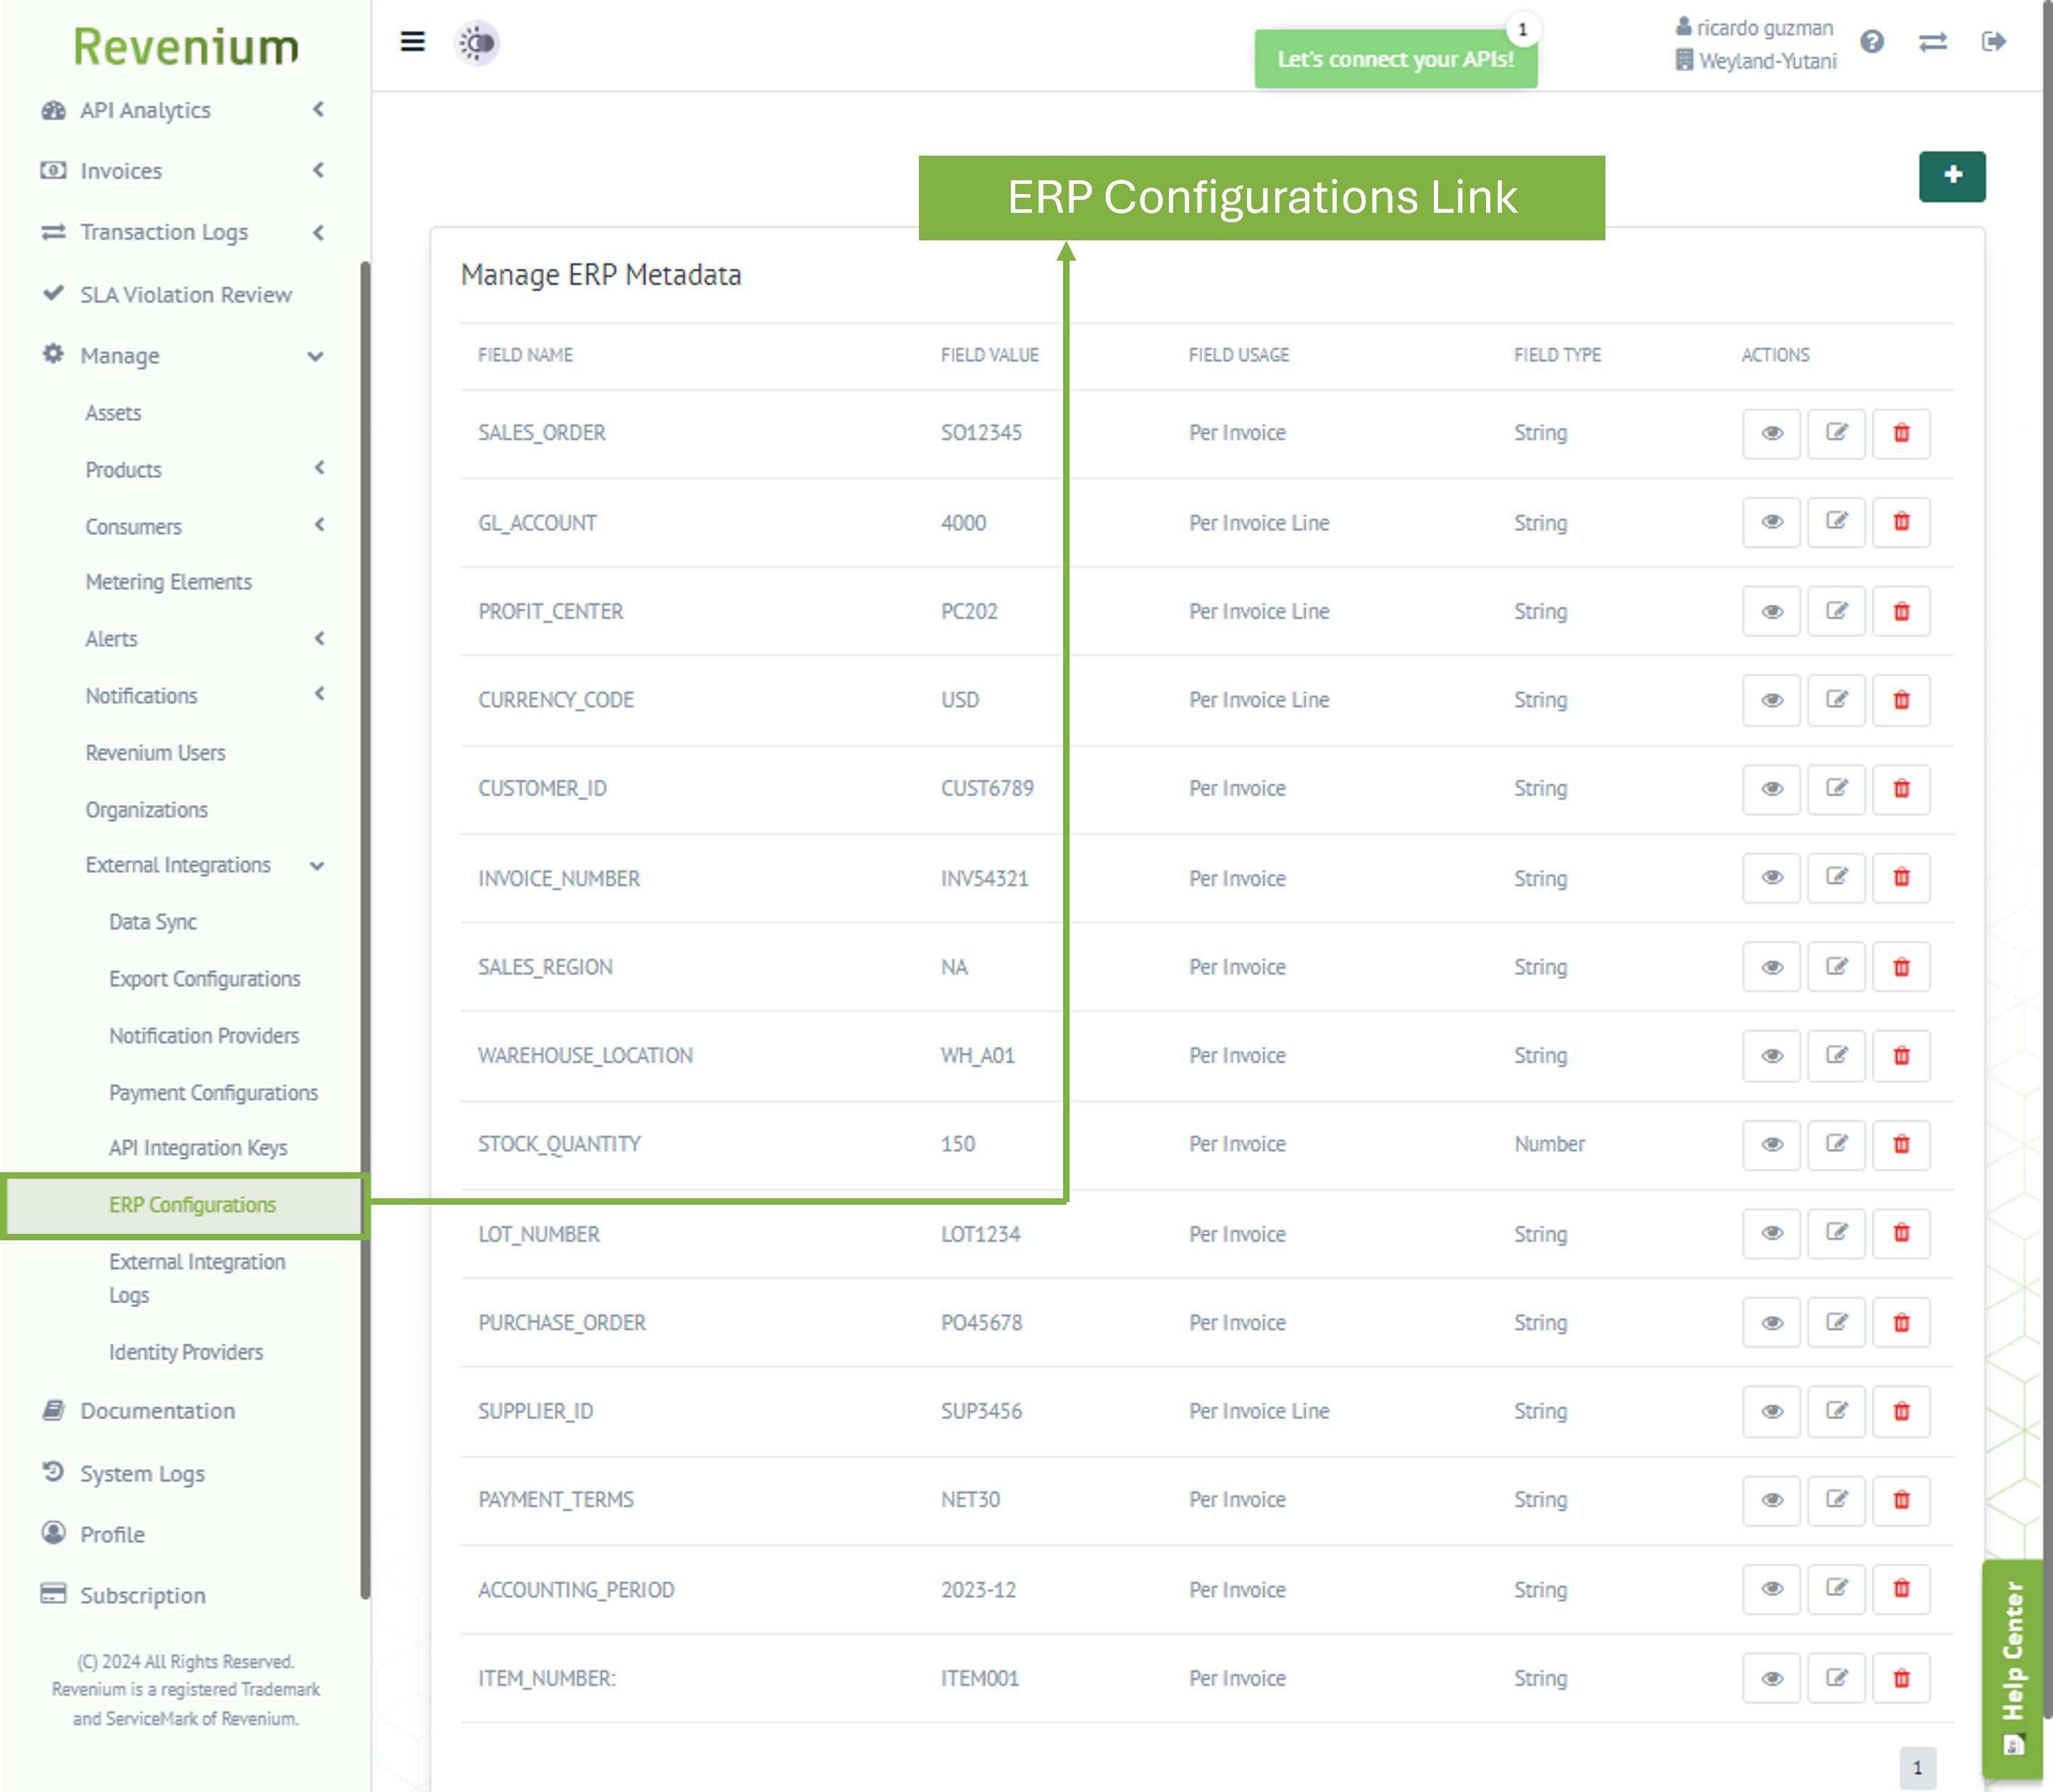Viewport: 2053px width, 1792px height.
Task: Collapse the Manage section
Action: pyautogui.click(x=120, y=356)
